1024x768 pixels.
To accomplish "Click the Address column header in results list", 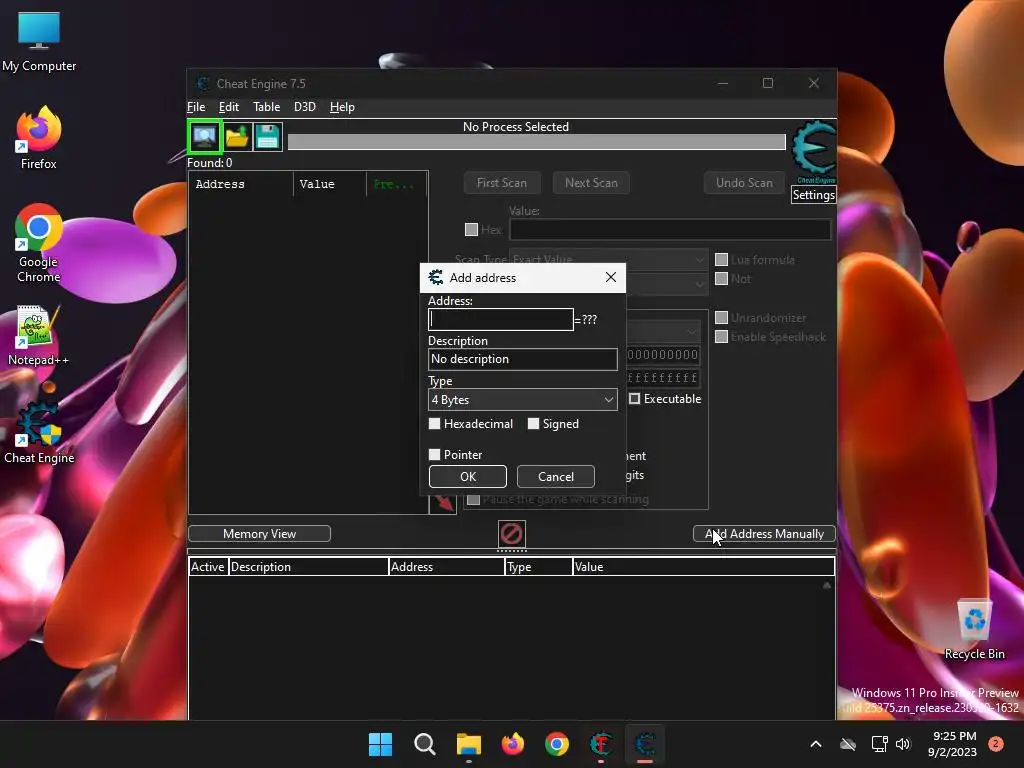I will (x=241, y=184).
